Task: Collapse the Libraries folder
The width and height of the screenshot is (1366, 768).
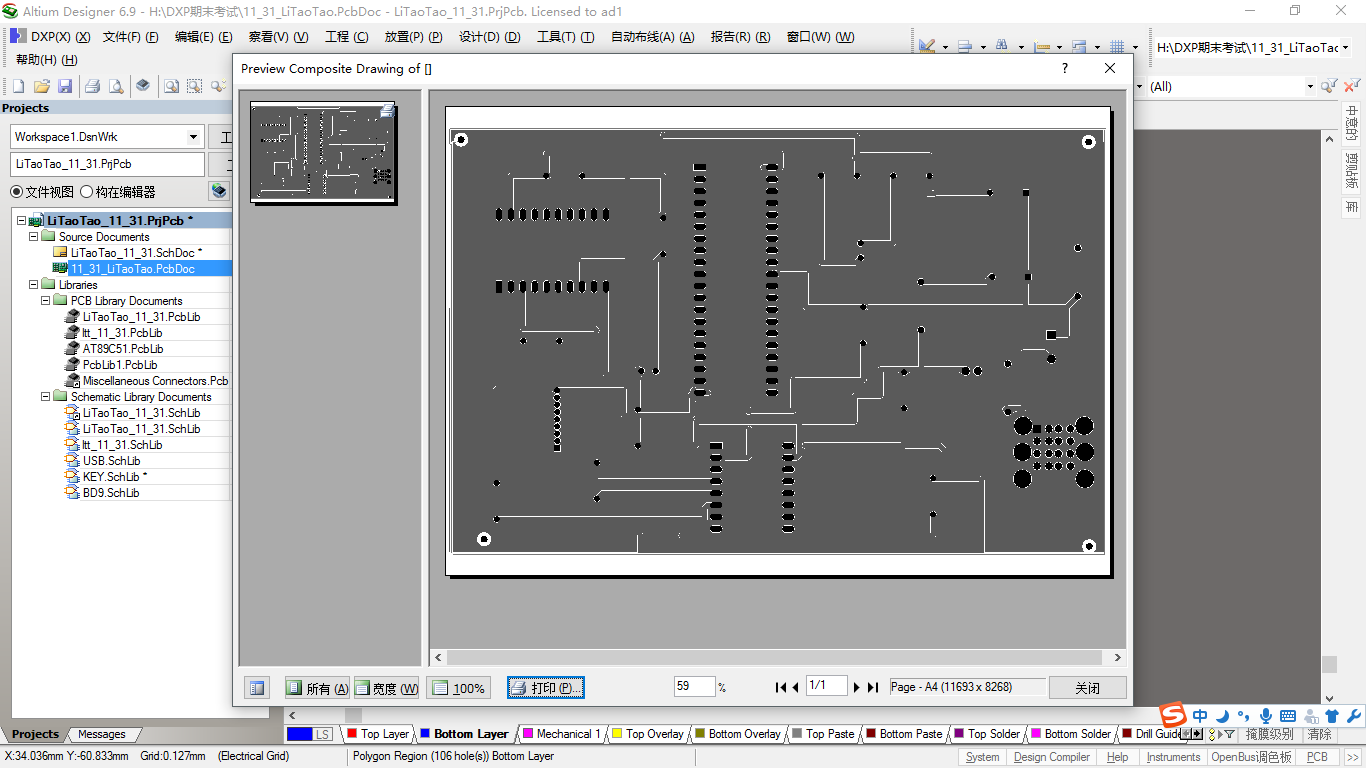Action: tap(34, 285)
